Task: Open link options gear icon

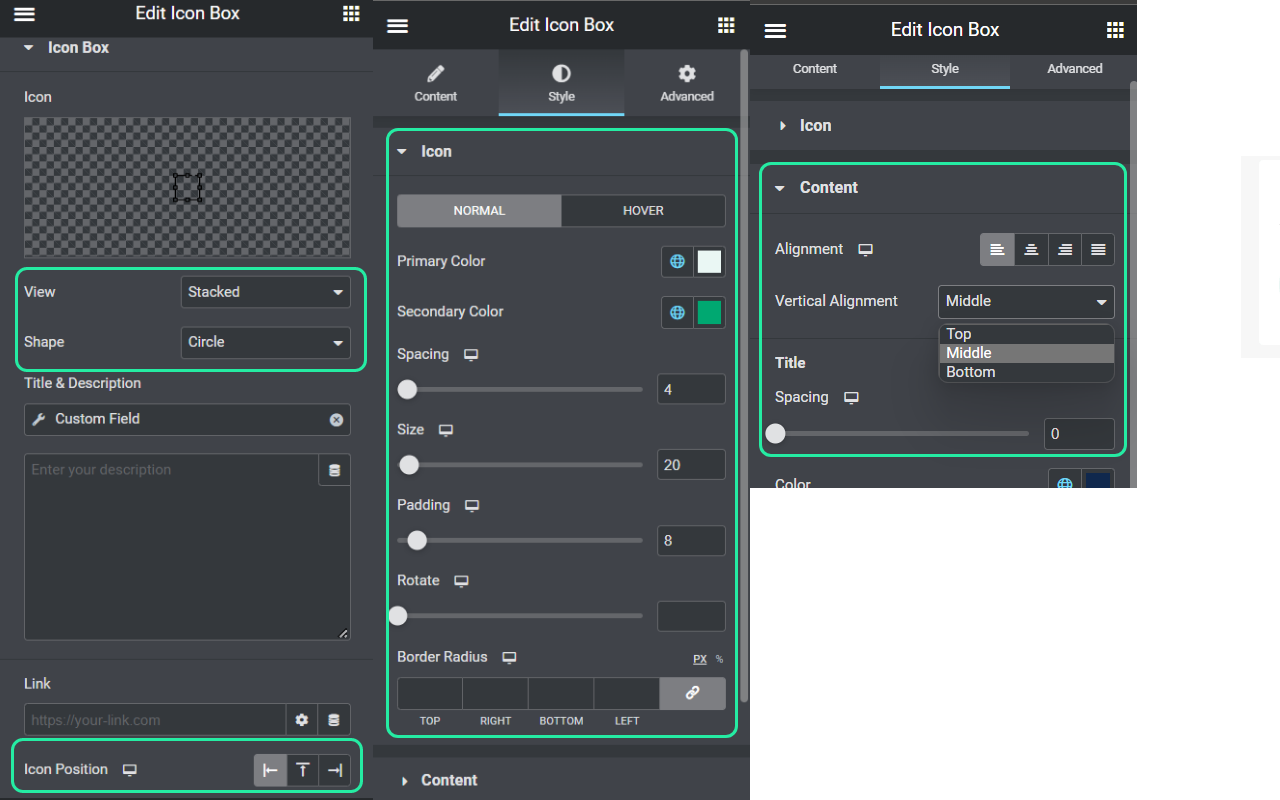Action: pyautogui.click(x=302, y=720)
